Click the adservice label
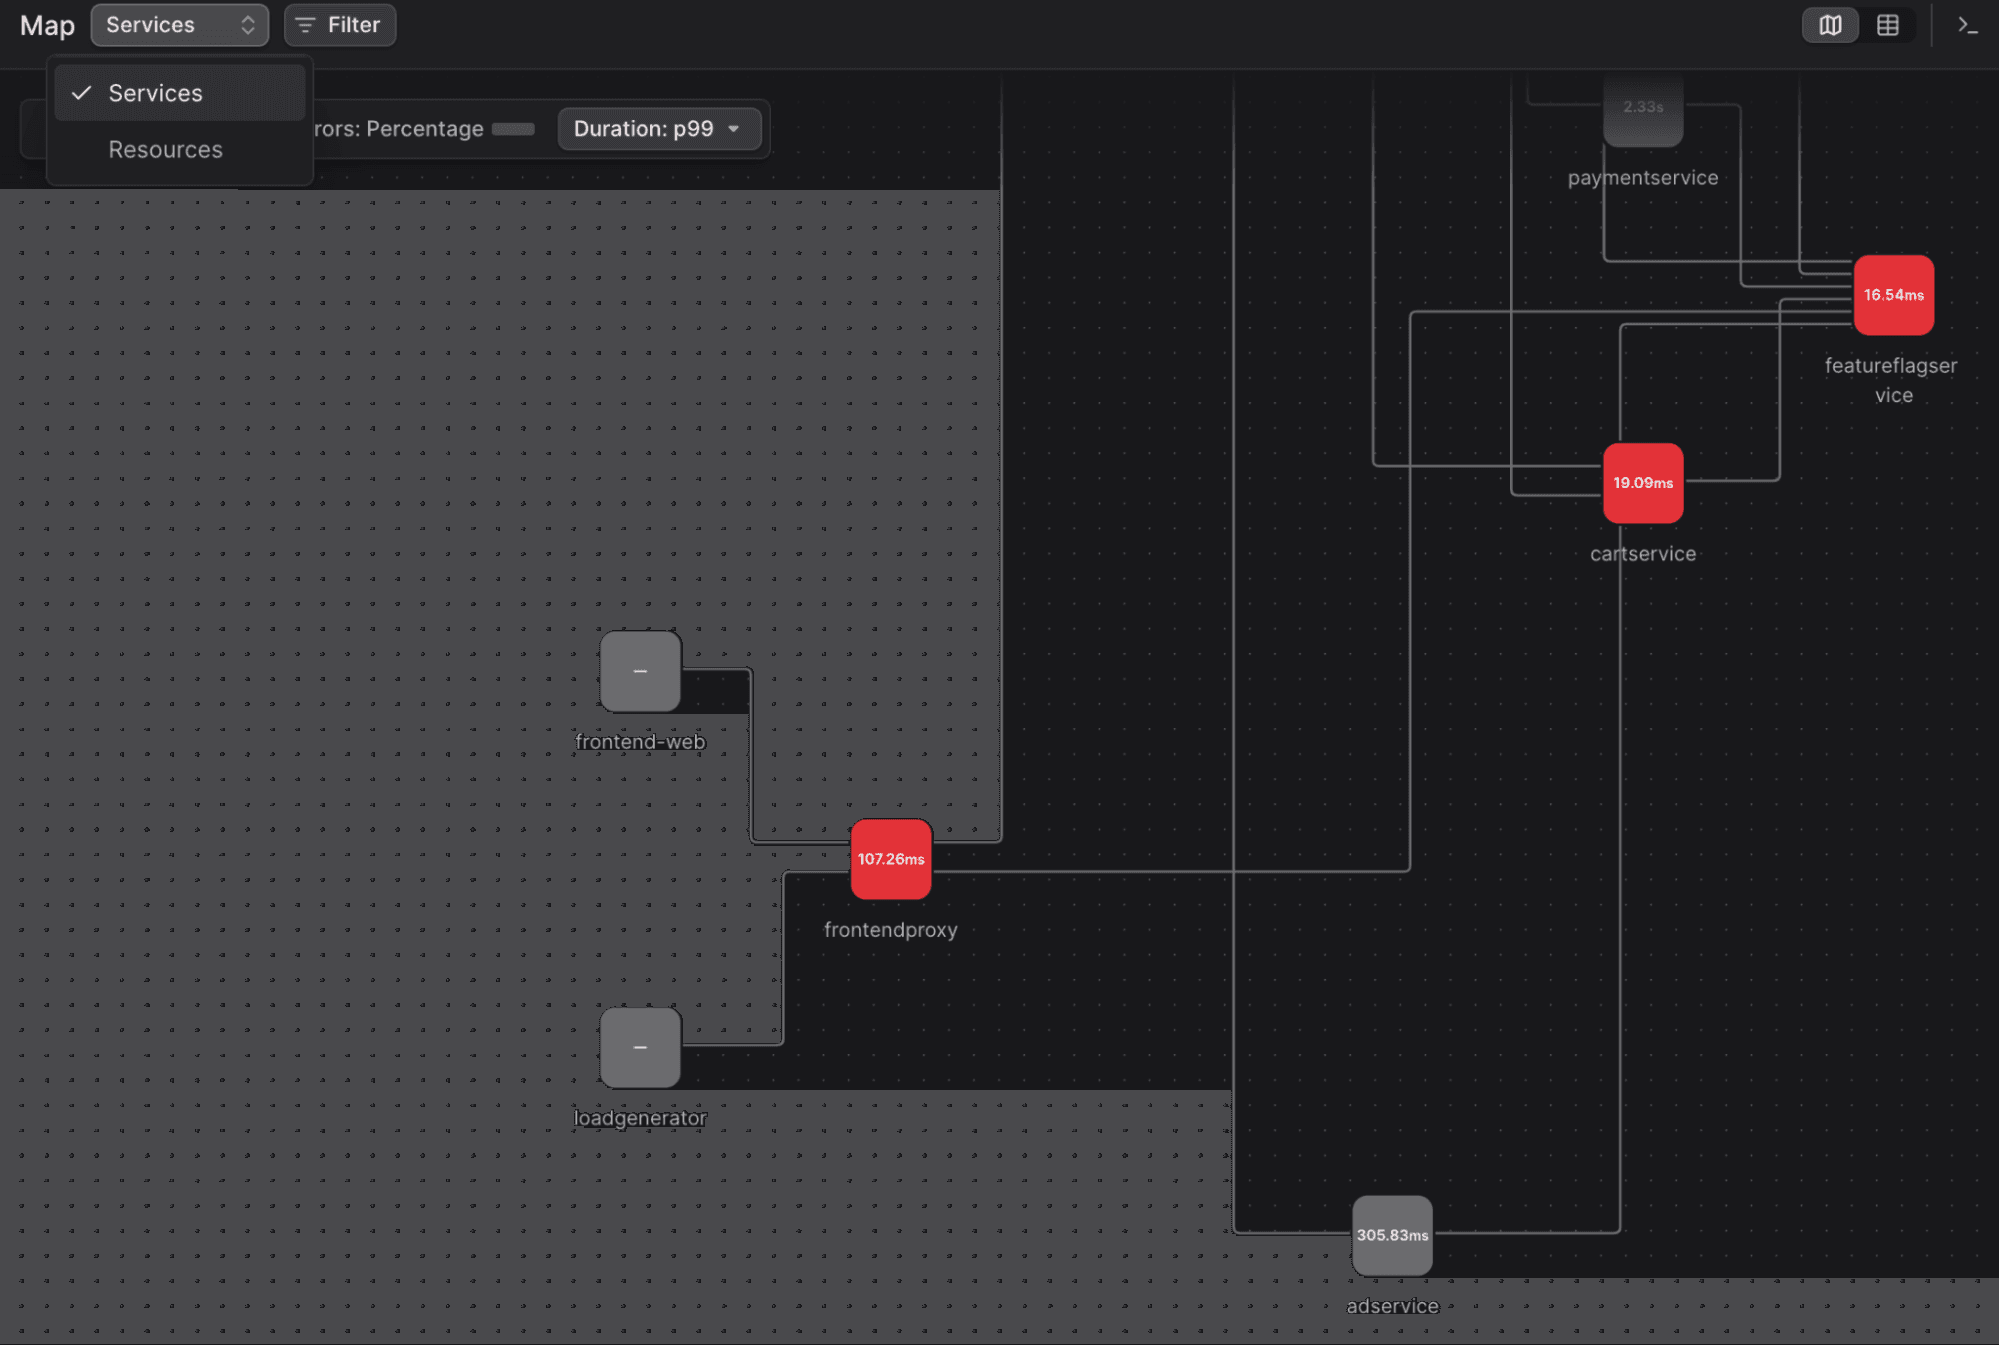Viewport: 1999px width, 1346px height. (1392, 1306)
